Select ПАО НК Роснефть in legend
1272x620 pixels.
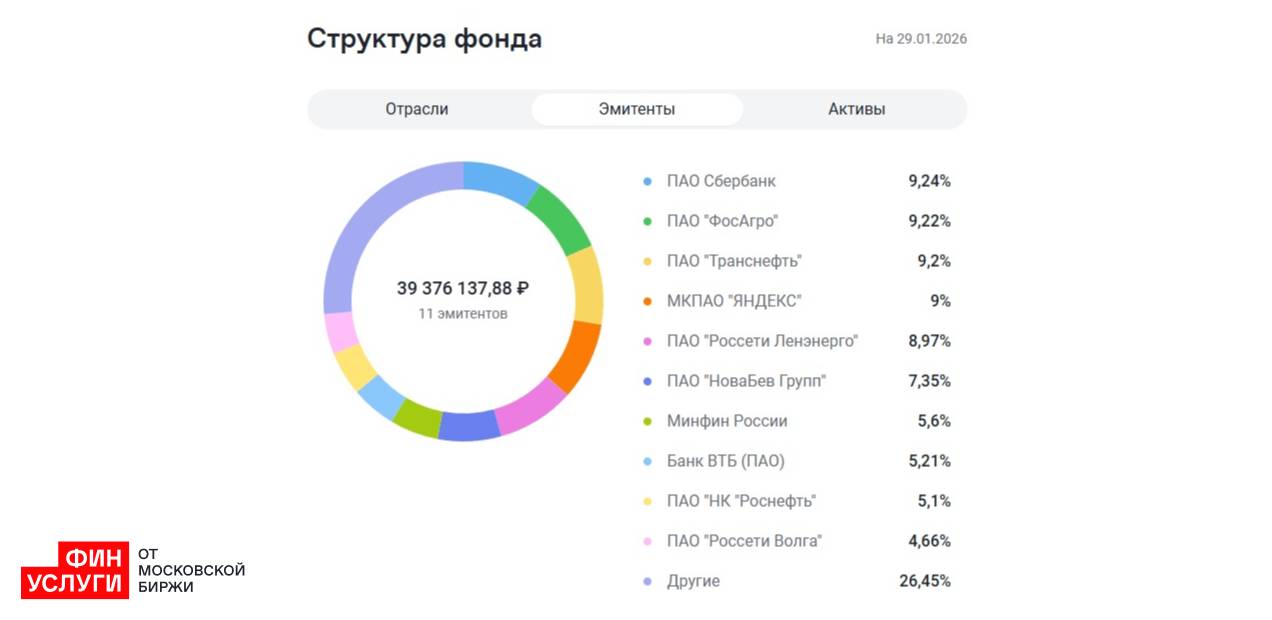pyautogui.click(x=741, y=502)
